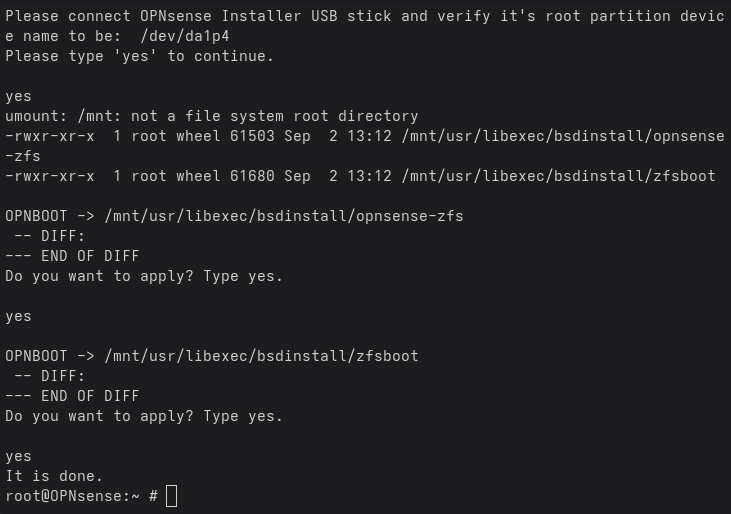Click the last 'yes' before 'It is done'
Viewport: 731px width, 514px height.
point(18,456)
